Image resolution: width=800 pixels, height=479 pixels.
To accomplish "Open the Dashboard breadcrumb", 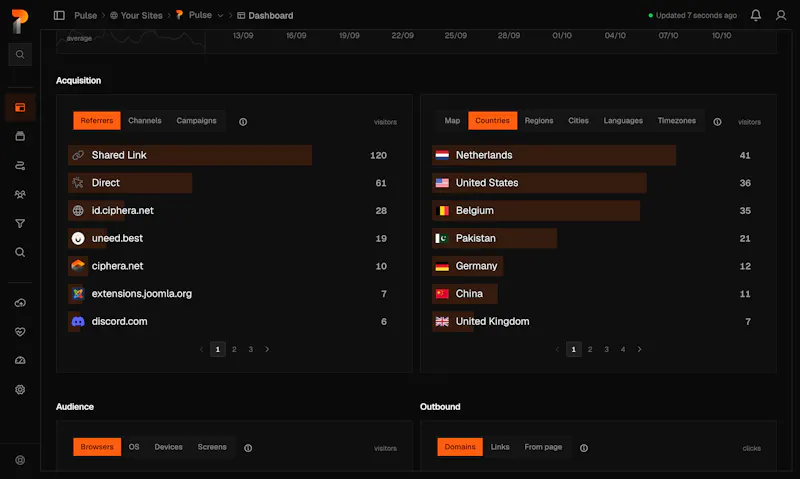I will pos(265,15).
